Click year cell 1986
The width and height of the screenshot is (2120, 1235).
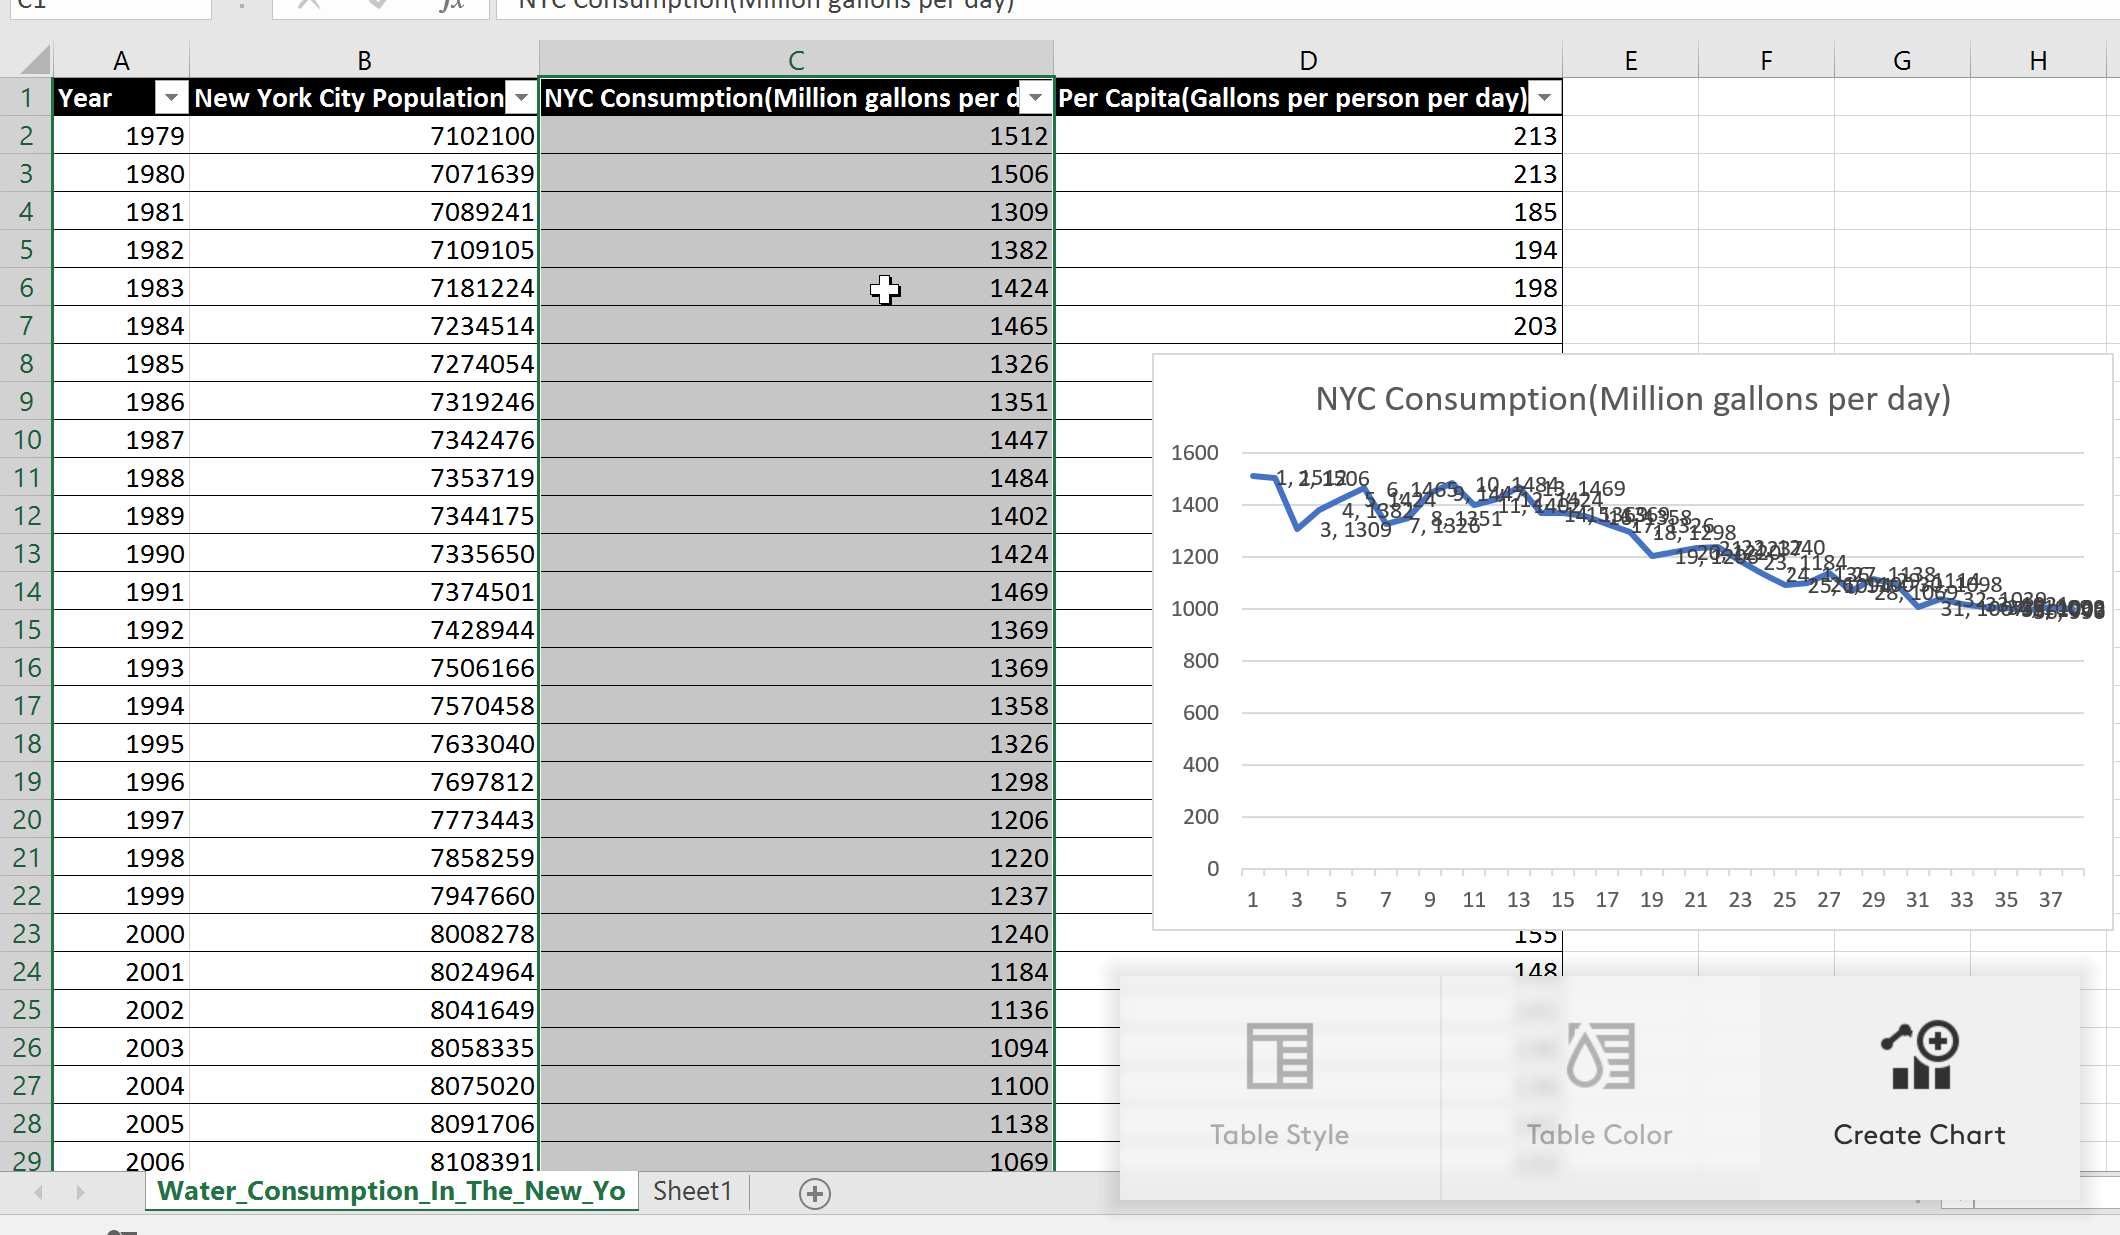pyautogui.click(x=121, y=402)
